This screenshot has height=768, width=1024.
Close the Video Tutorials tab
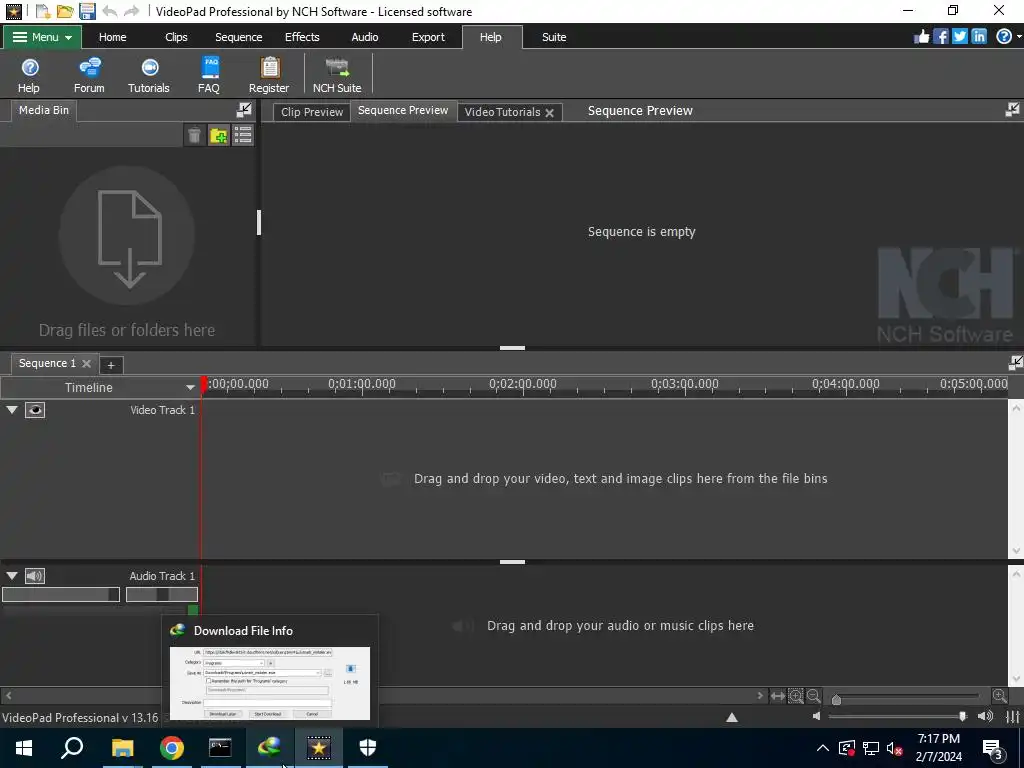pos(550,112)
